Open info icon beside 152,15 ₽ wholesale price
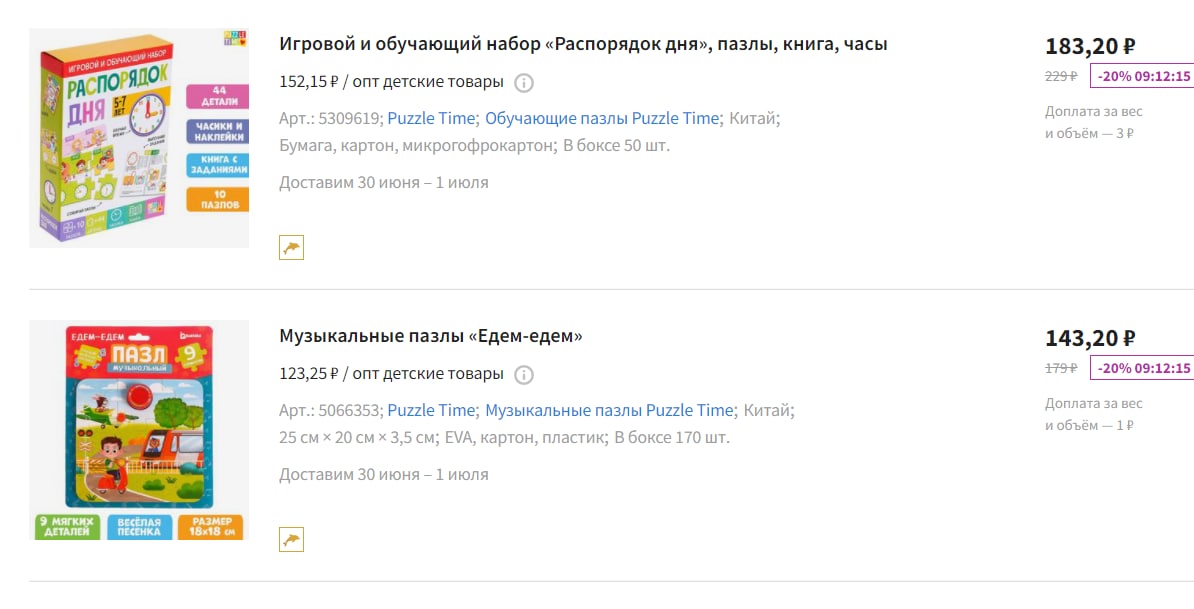The image size is (1194, 609). (x=524, y=82)
